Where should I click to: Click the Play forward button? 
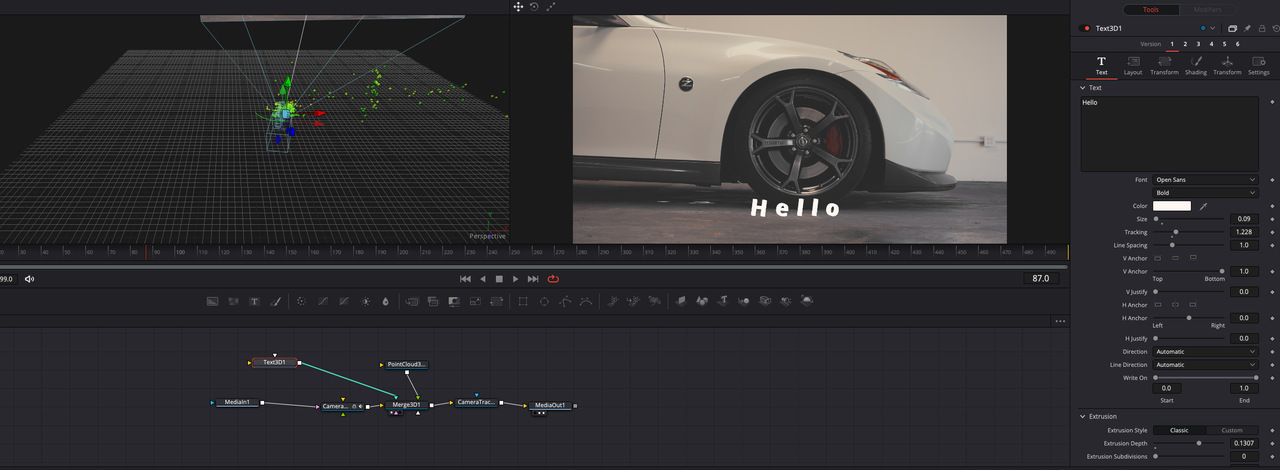tap(516, 279)
